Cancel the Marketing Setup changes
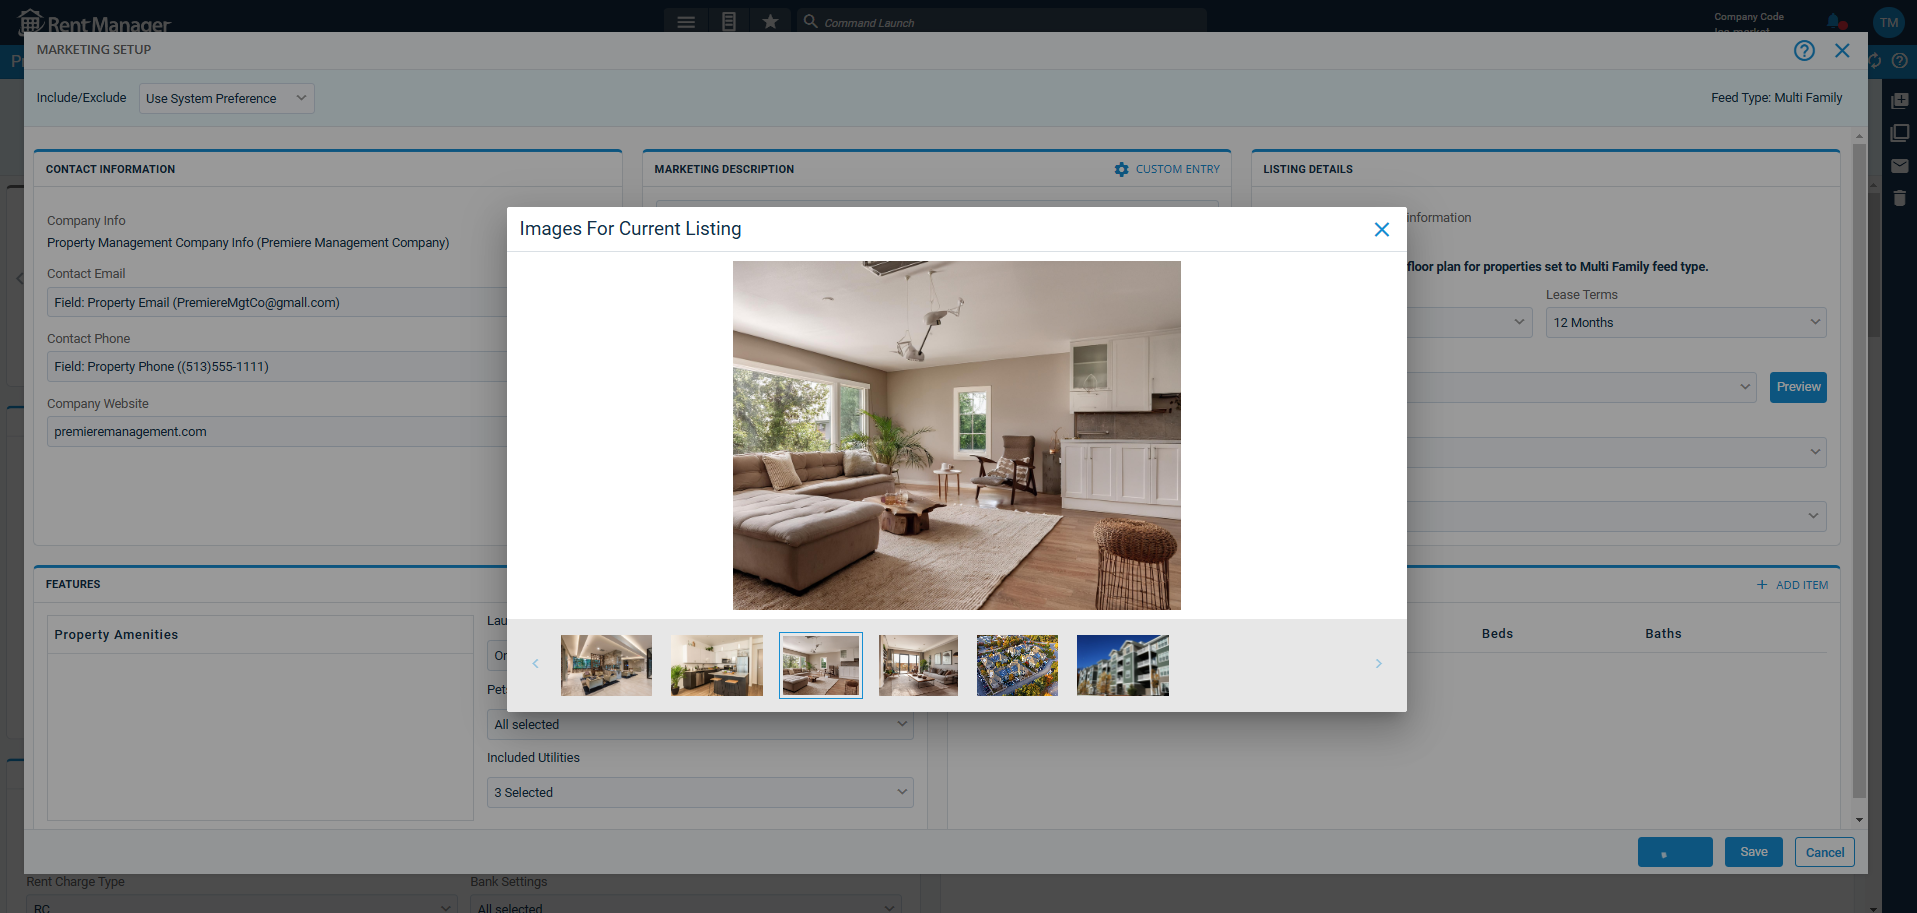 (1824, 852)
